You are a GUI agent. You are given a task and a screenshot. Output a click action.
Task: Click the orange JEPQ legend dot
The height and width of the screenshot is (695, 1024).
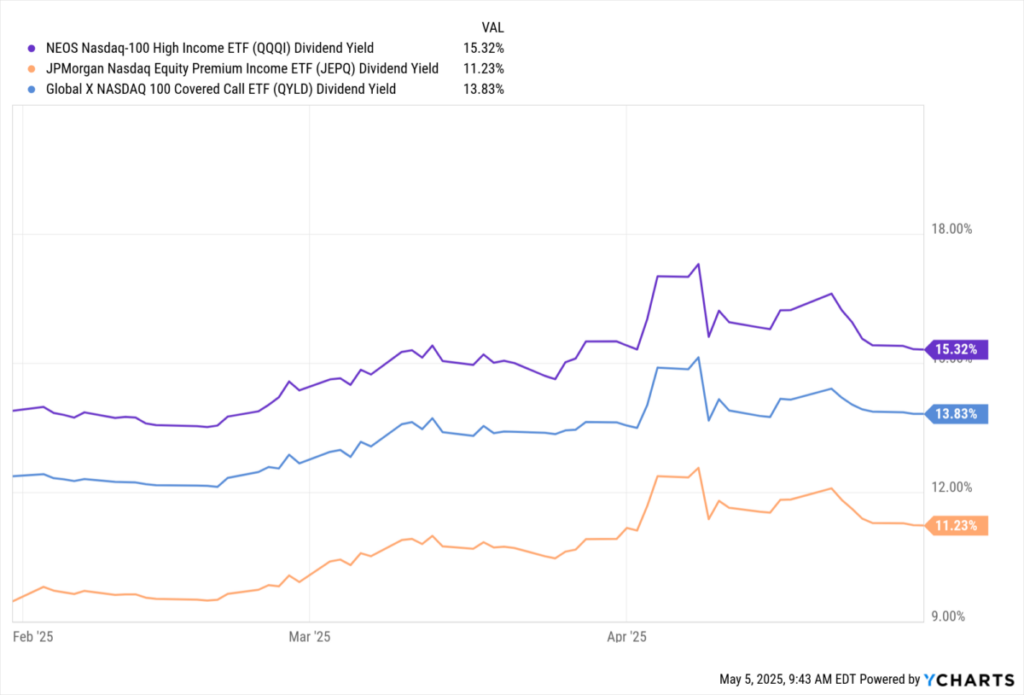[33, 69]
